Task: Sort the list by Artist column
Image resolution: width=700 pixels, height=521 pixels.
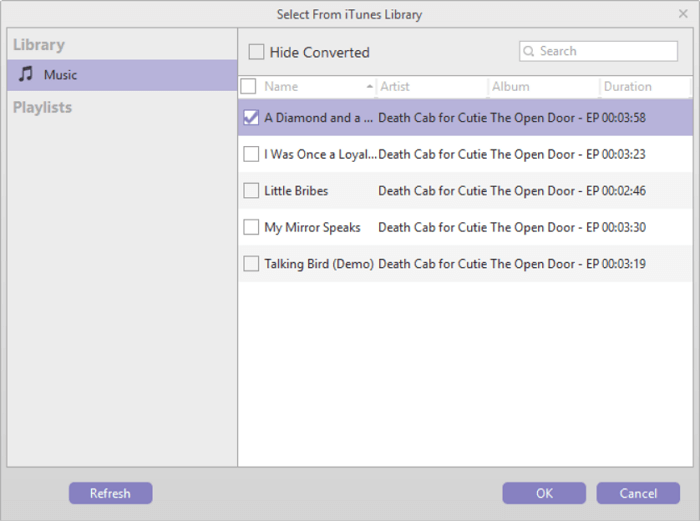Action: (x=432, y=87)
